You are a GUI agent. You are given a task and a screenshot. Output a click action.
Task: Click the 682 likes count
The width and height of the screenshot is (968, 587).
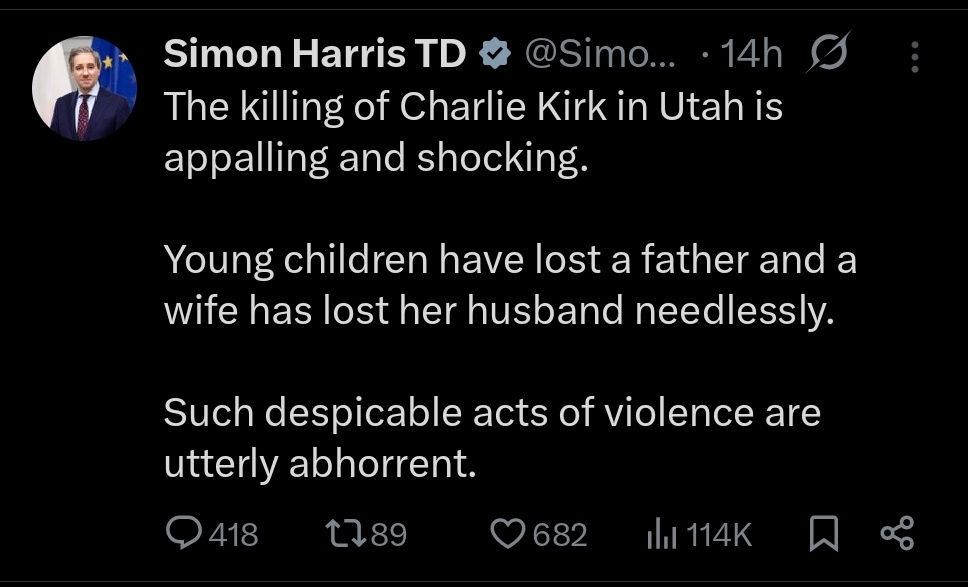pos(559,534)
